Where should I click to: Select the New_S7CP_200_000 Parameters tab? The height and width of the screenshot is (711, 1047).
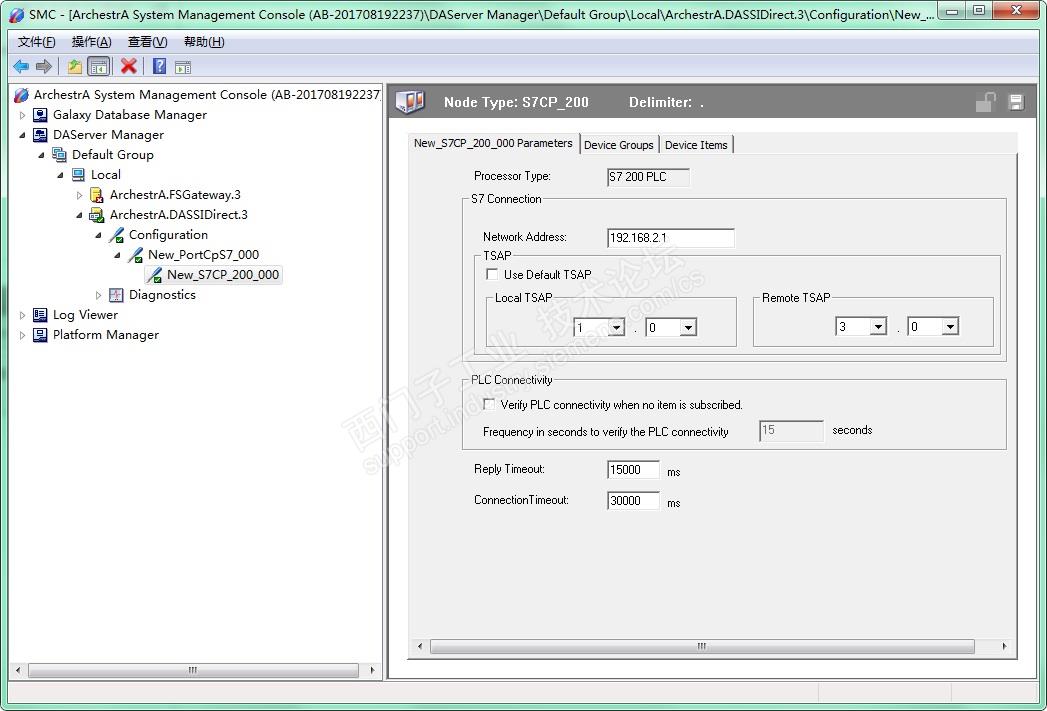pos(493,143)
